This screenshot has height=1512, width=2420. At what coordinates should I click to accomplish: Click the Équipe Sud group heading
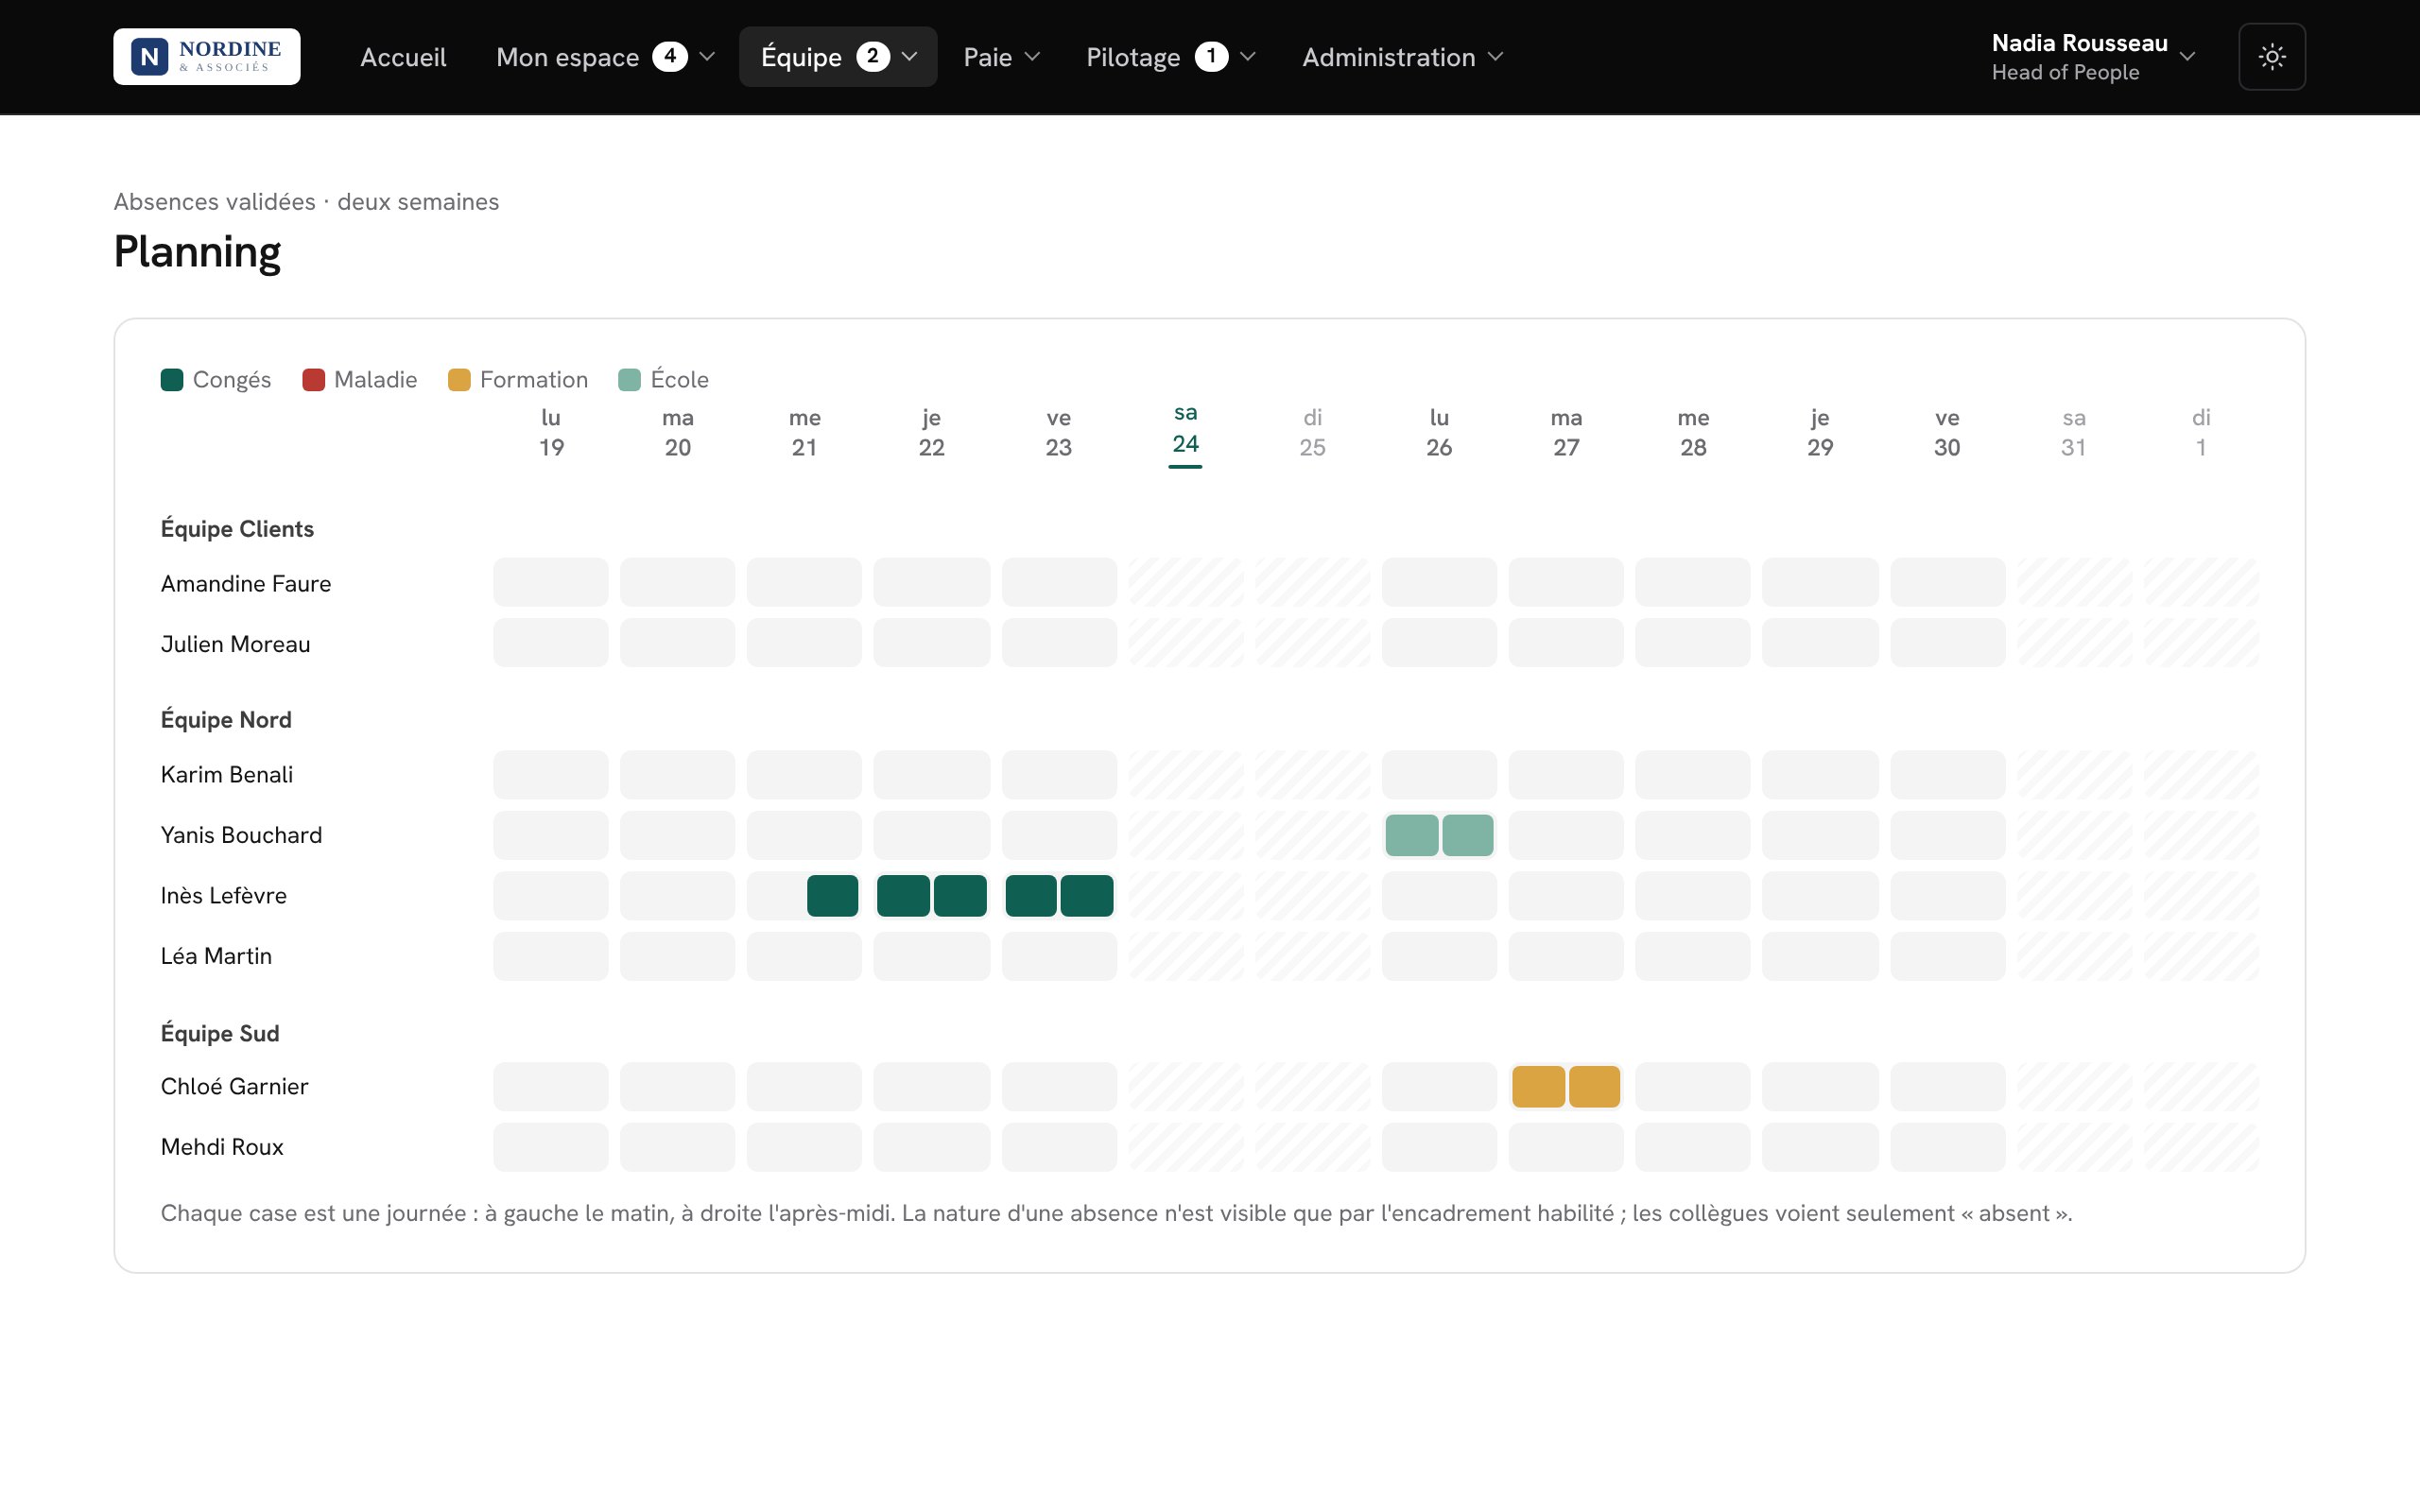pyautogui.click(x=220, y=1033)
